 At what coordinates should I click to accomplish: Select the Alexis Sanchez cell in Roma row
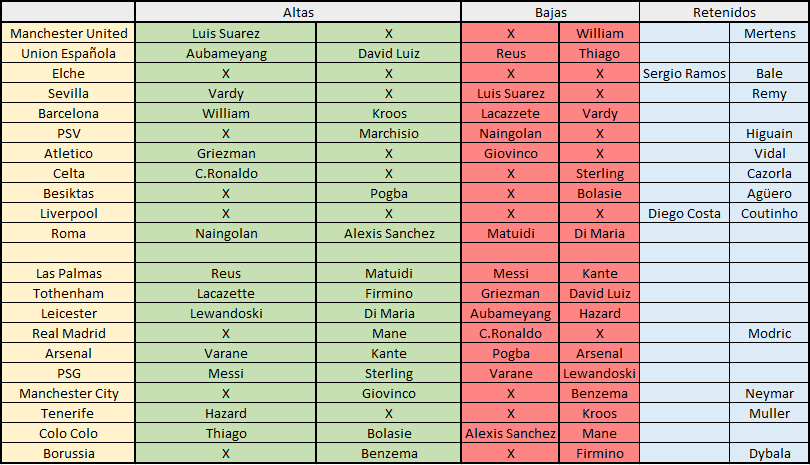pyautogui.click(x=388, y=234)
